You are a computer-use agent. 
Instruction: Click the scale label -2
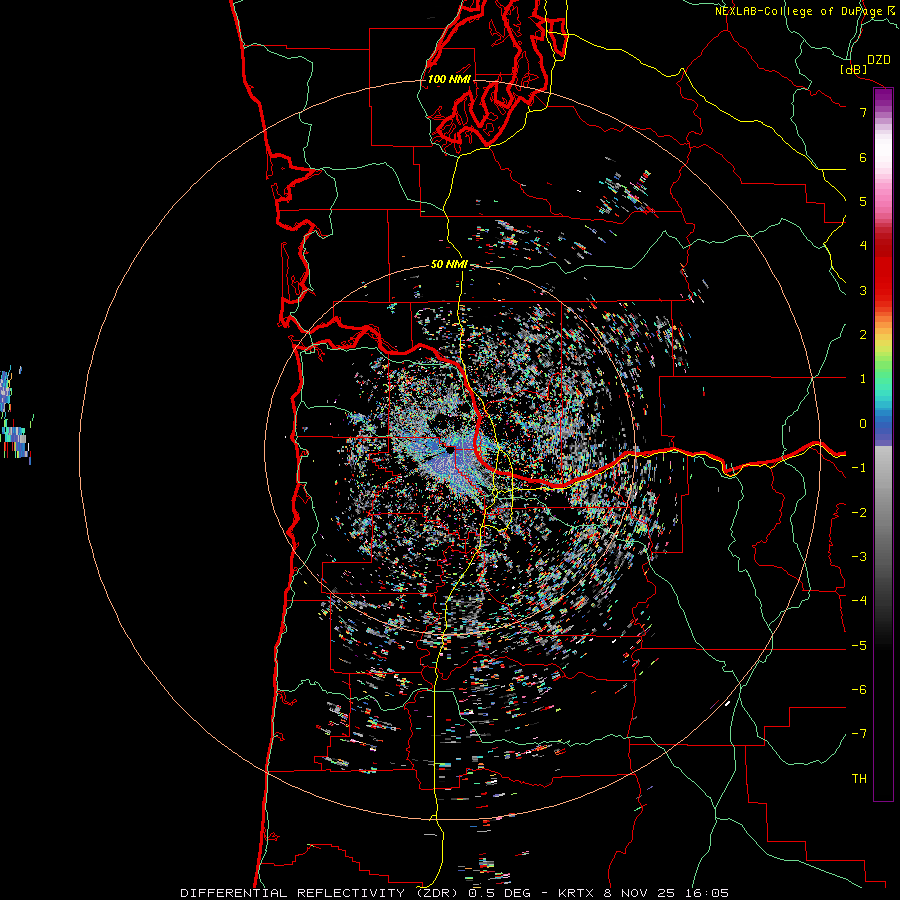tap(859, 512)
